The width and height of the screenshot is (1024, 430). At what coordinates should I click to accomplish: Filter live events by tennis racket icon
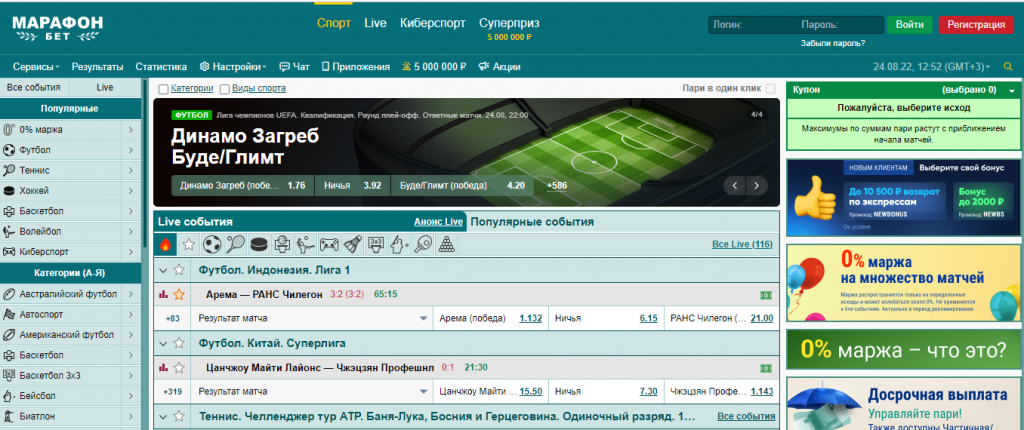pos(235,243)
